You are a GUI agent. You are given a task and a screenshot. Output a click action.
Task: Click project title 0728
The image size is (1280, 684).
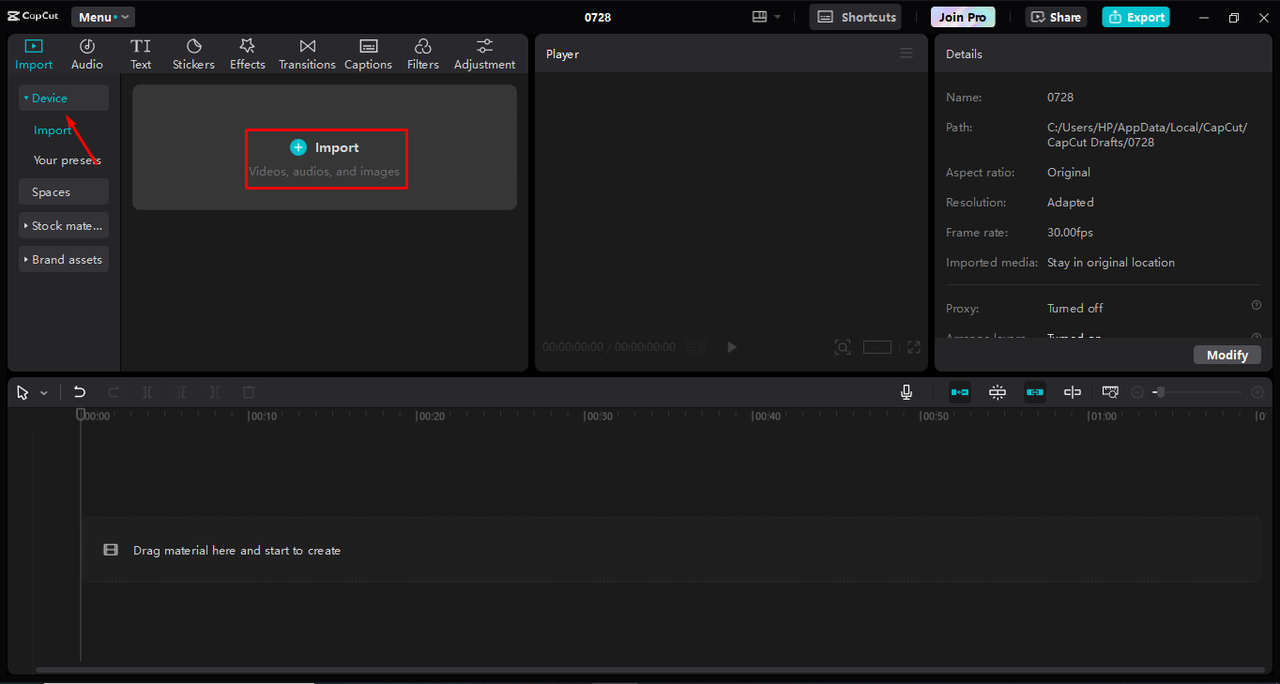click(598, 17)
